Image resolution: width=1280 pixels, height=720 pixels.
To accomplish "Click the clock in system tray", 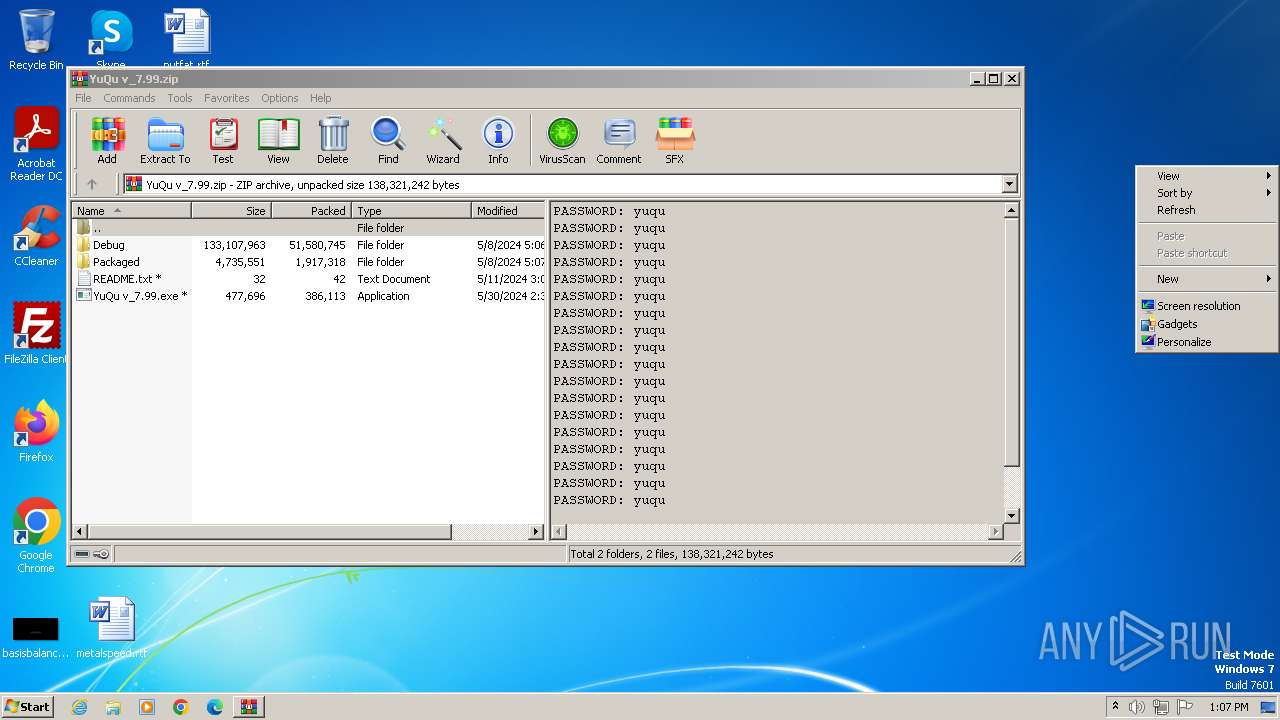I will (1228, 707).
